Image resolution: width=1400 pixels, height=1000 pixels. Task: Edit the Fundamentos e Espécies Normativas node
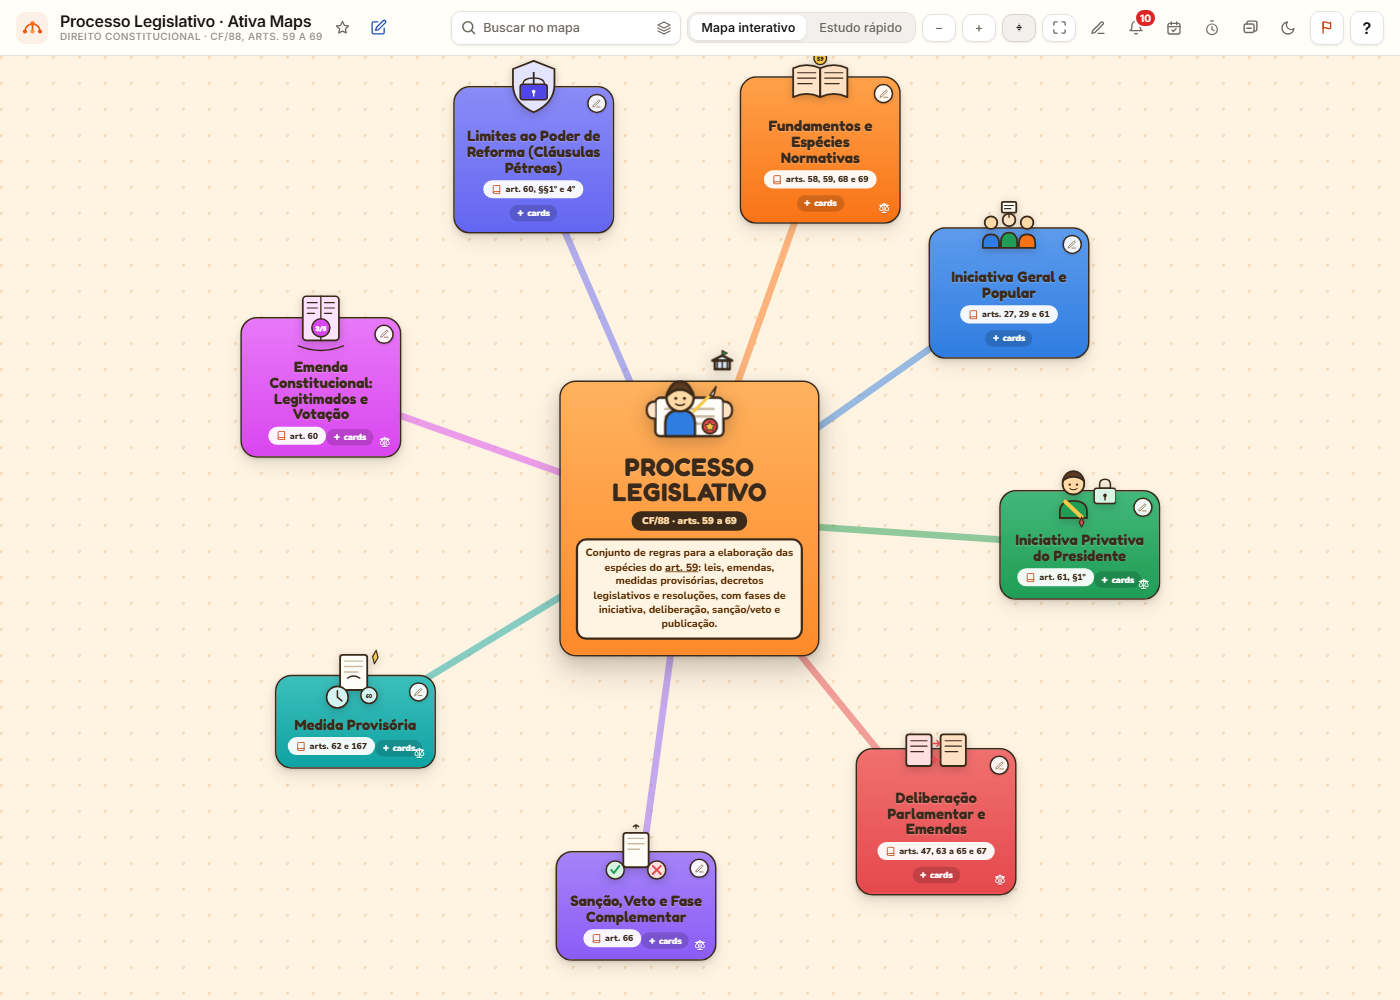coord(883,94)
